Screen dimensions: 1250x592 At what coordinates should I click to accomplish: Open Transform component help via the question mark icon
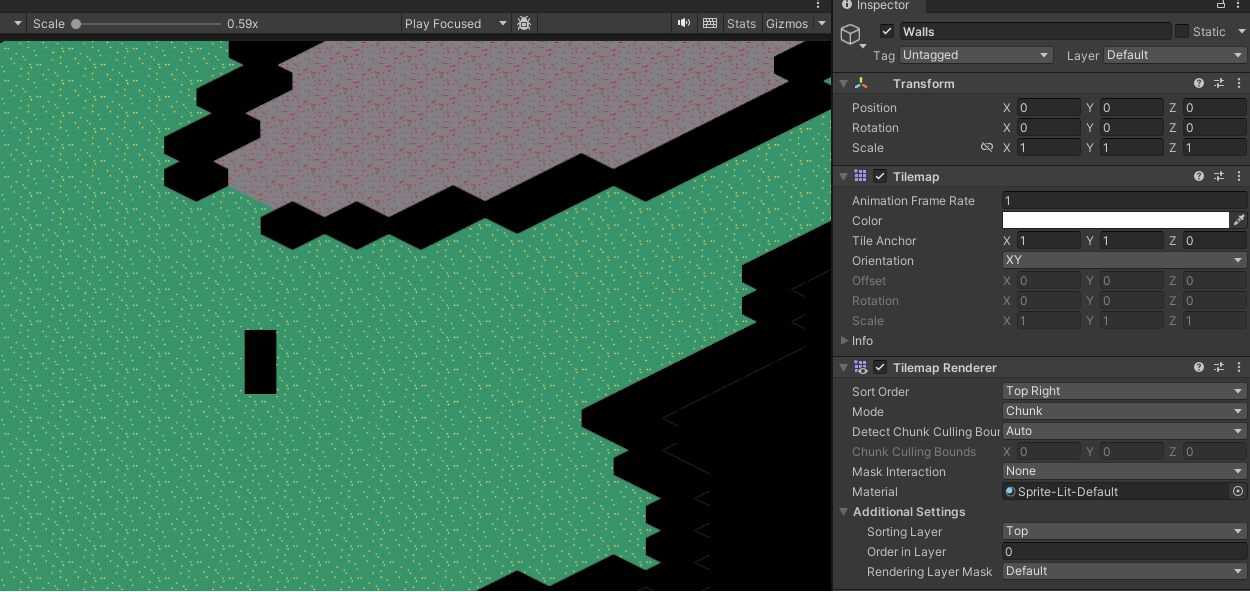[x=1198, y=83]
